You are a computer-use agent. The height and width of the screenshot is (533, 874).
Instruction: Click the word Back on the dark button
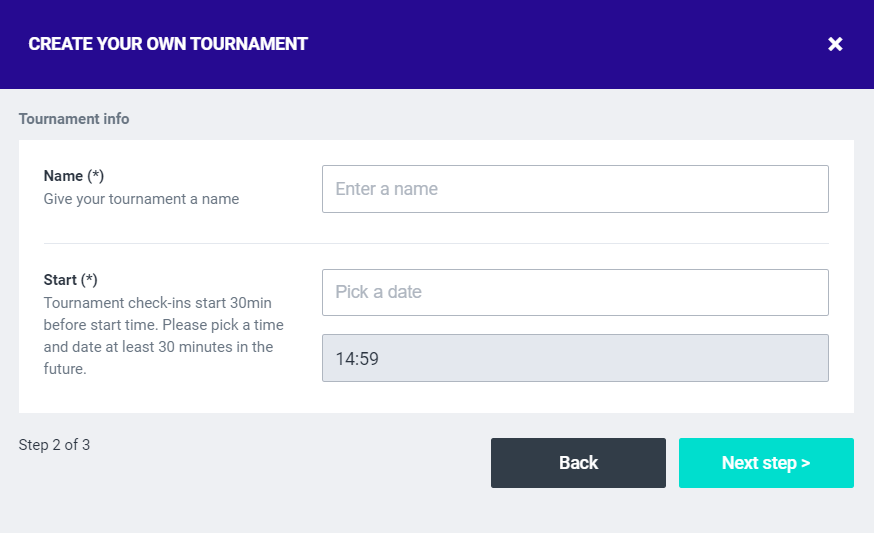click(578, 463)
